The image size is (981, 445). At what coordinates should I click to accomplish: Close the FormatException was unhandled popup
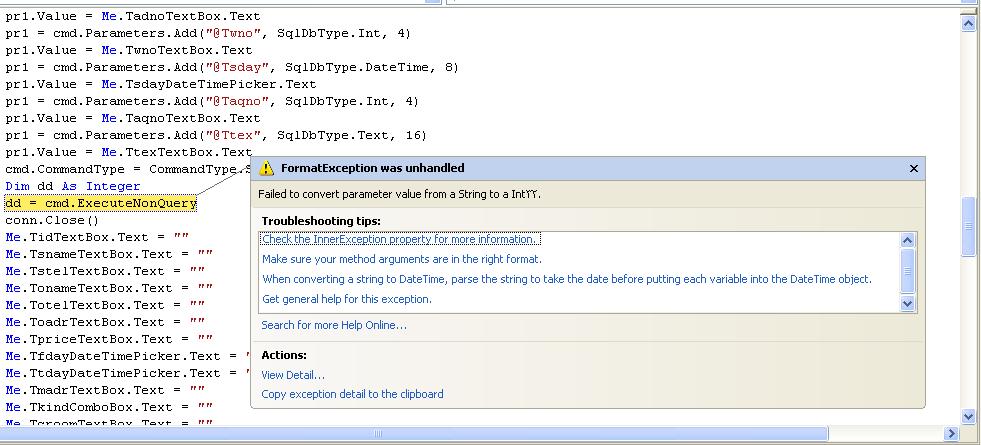pyautogui.click(x=913, y=168)
